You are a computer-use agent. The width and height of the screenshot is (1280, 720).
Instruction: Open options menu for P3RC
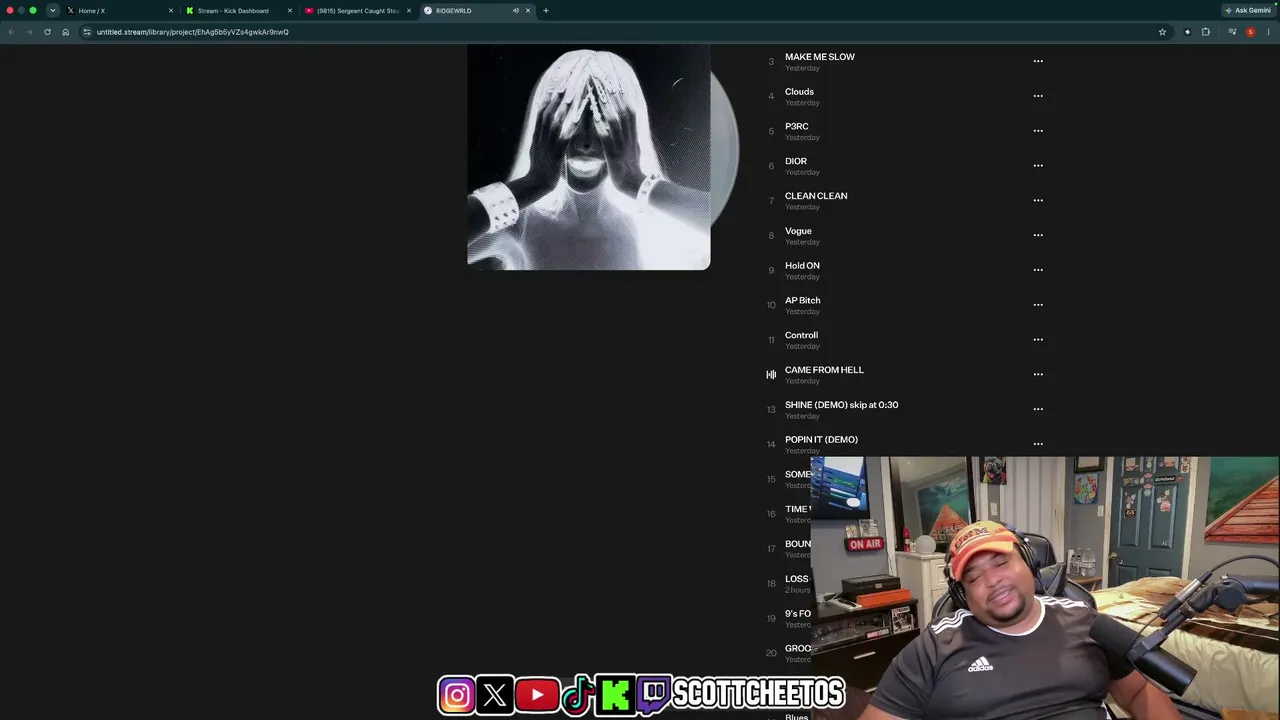(1038, 131)
